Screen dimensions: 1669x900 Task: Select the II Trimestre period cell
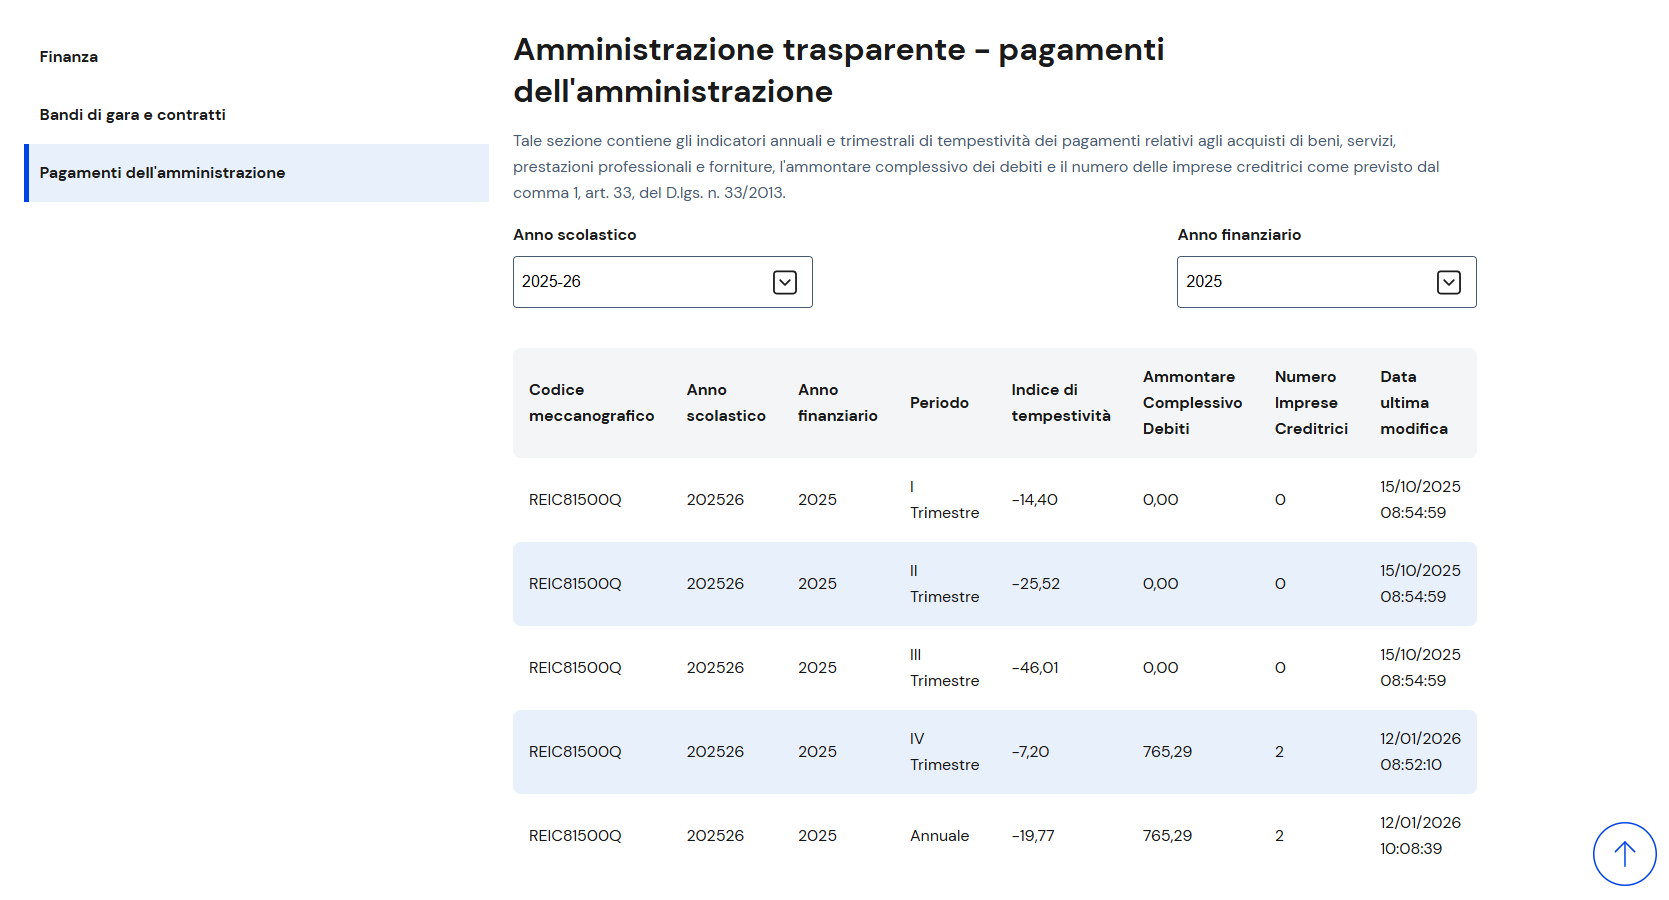coord(944,584)
